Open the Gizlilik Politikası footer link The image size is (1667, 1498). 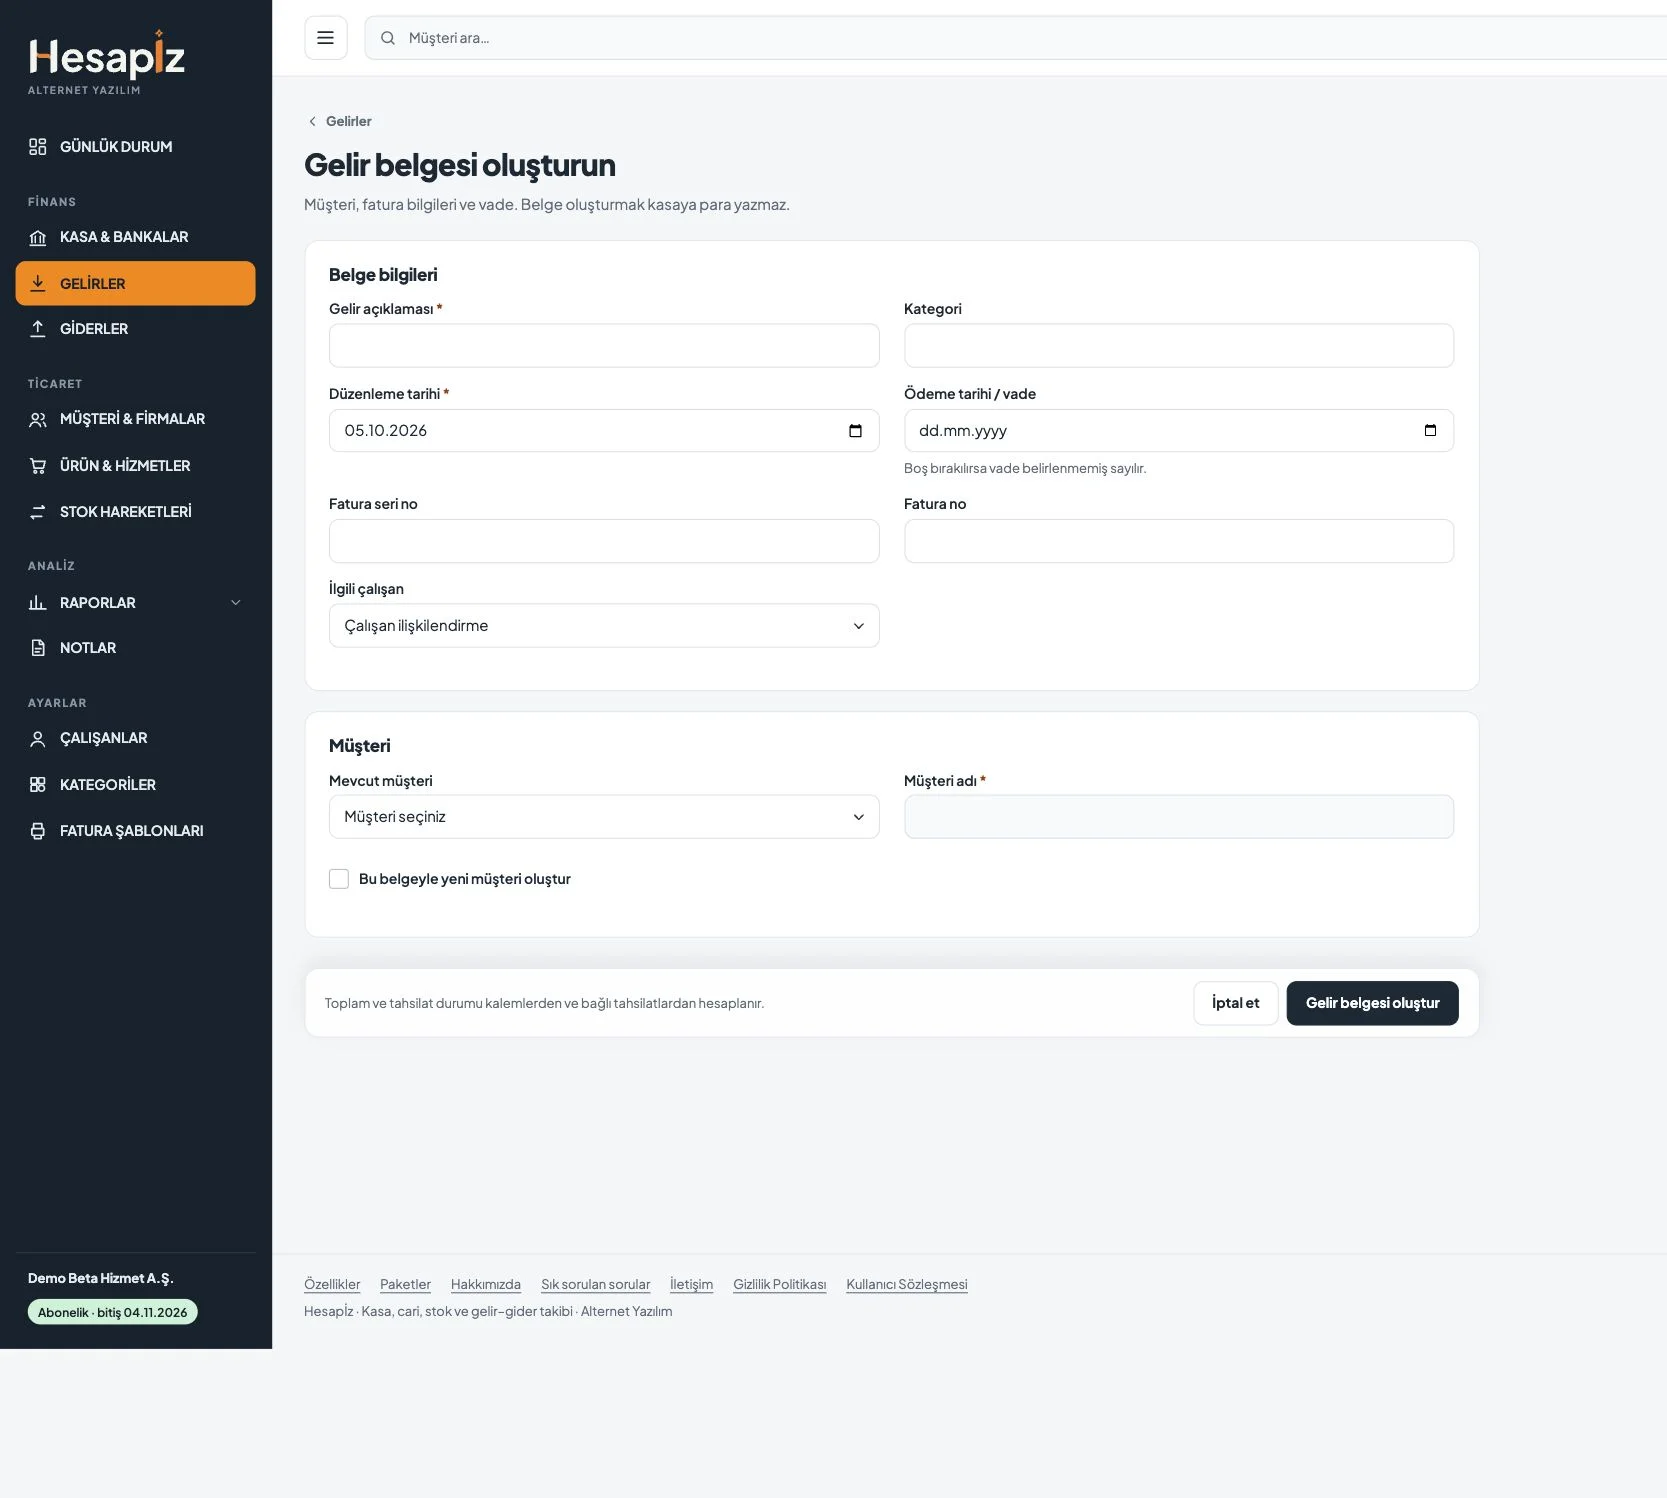(780, 1285)
